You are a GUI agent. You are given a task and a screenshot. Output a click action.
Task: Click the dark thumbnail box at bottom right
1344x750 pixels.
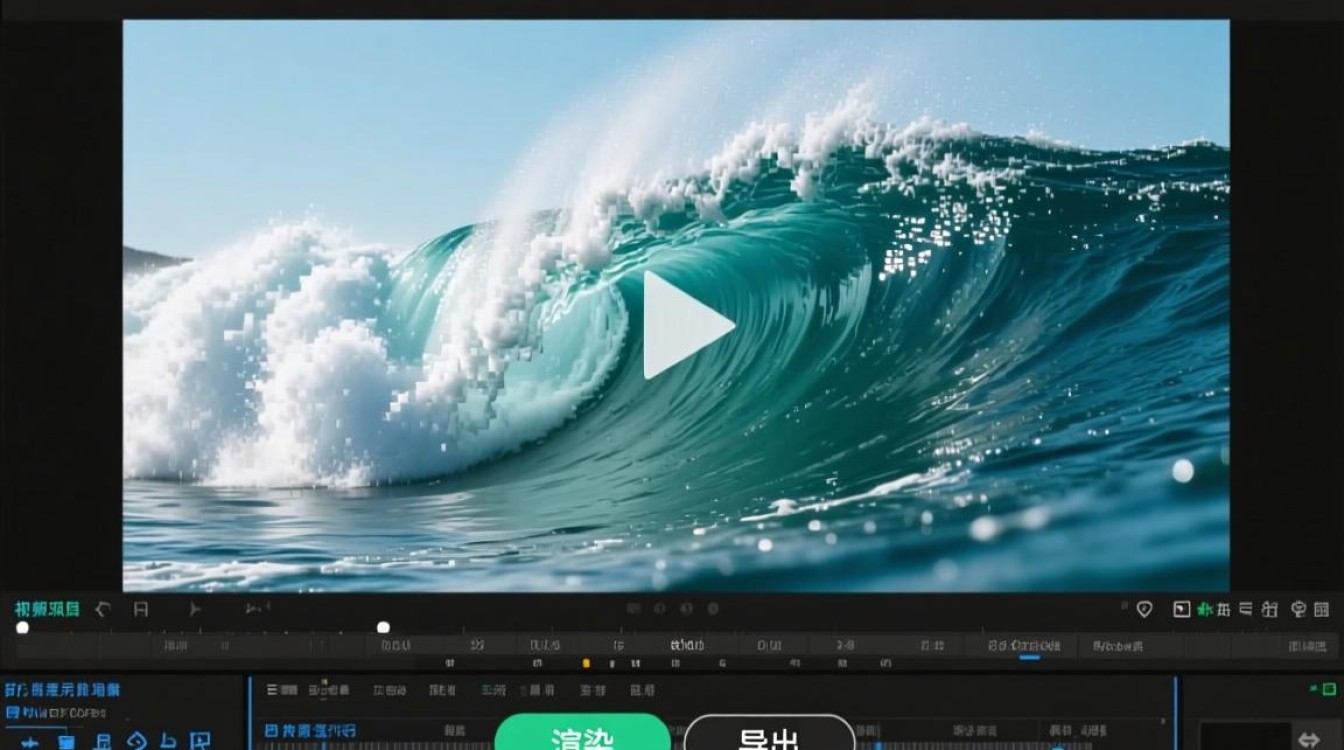click(1243, 736)
